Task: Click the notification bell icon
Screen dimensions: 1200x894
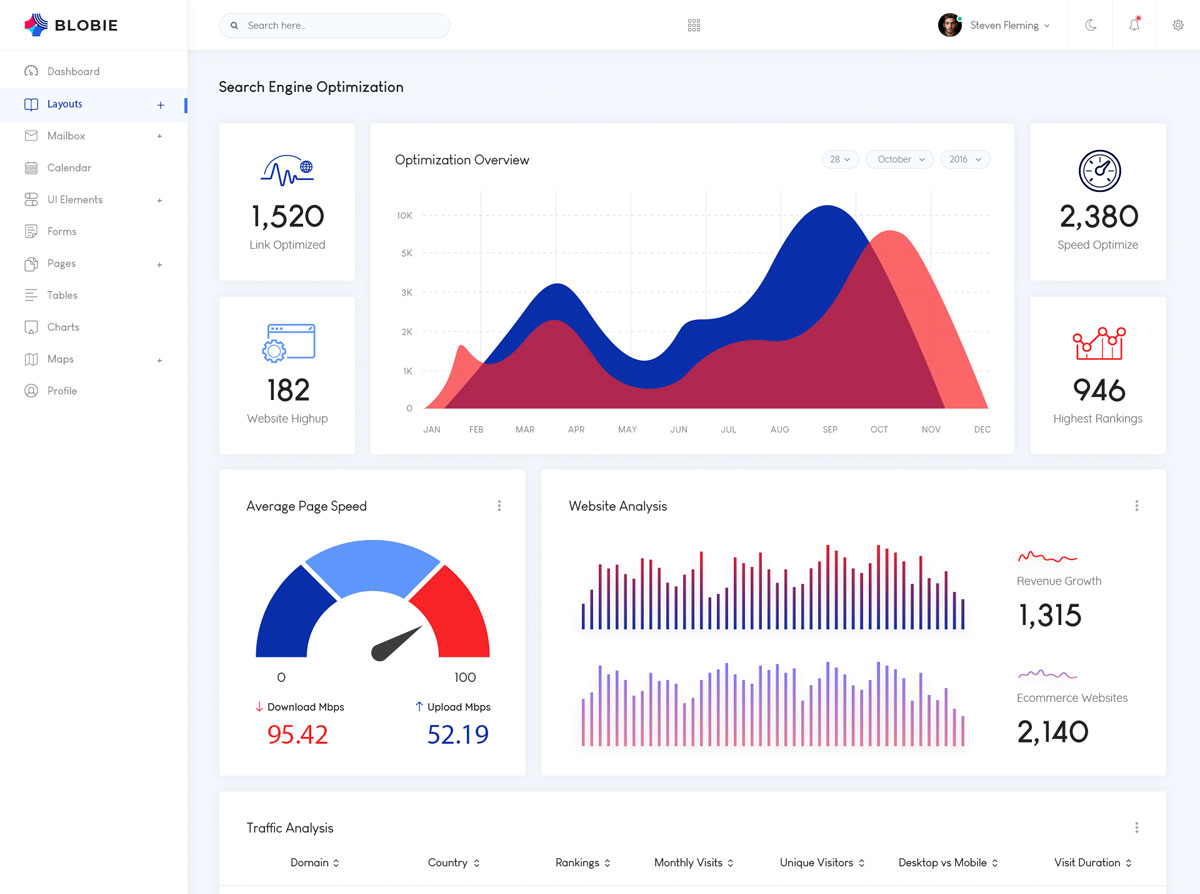Action: click(1134, 25)
